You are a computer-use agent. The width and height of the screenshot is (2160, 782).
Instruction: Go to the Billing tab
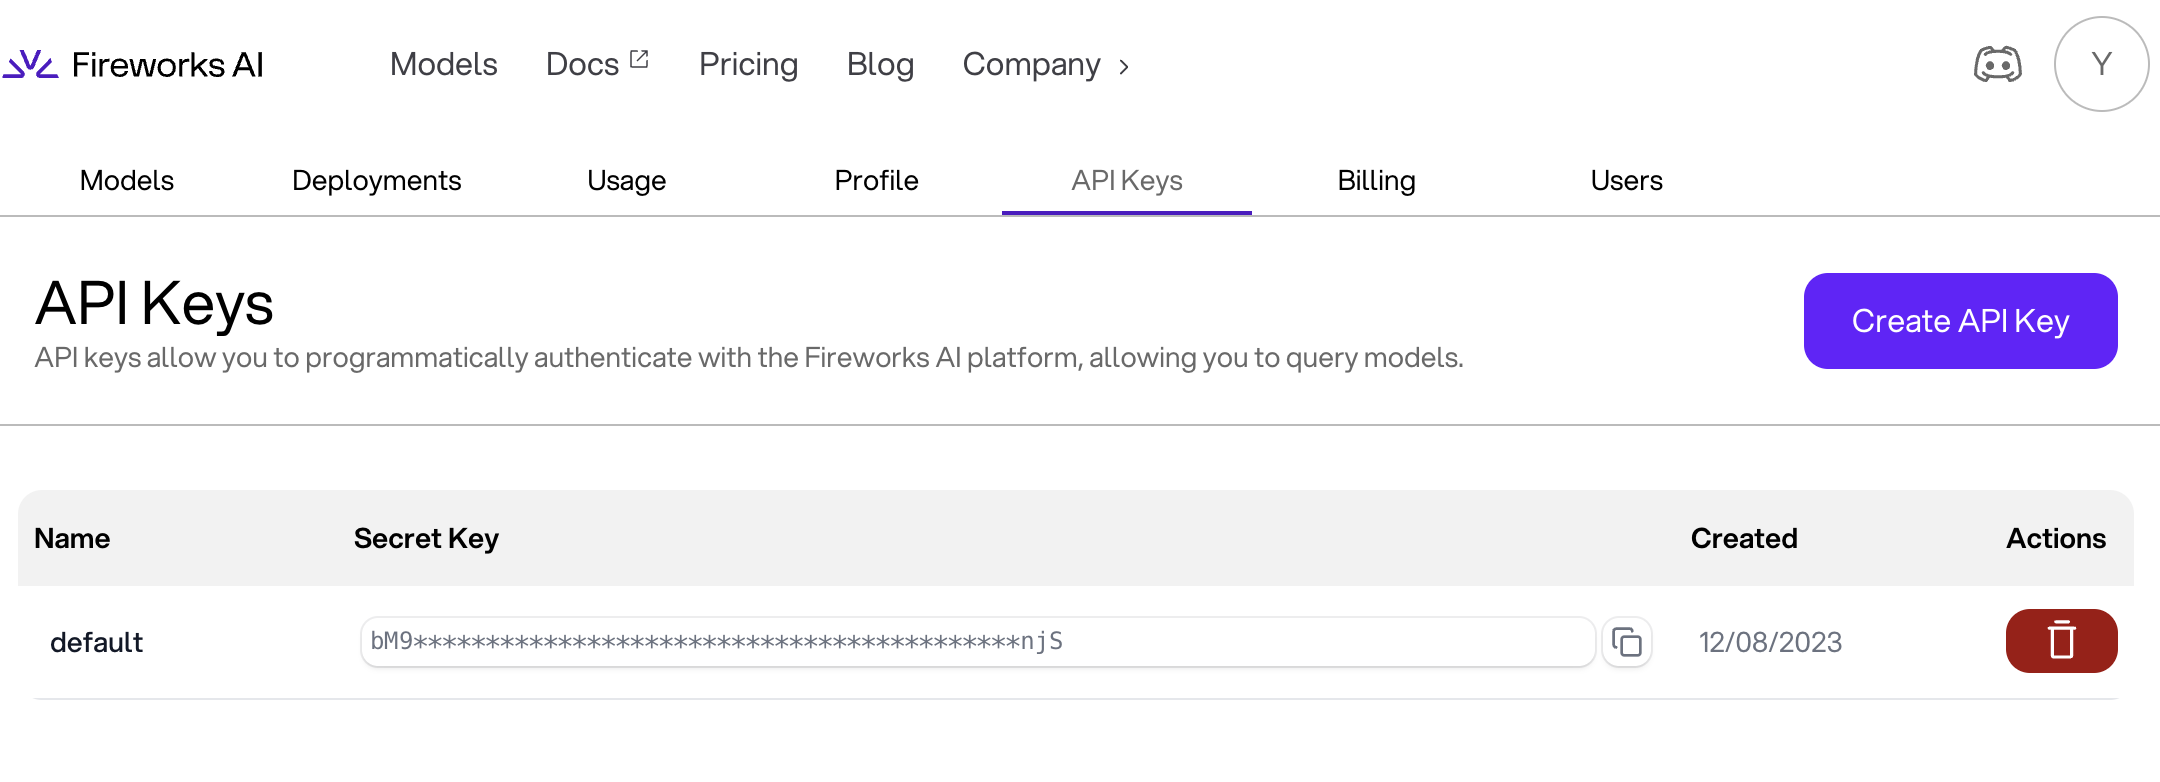[x=1377, y=181]
